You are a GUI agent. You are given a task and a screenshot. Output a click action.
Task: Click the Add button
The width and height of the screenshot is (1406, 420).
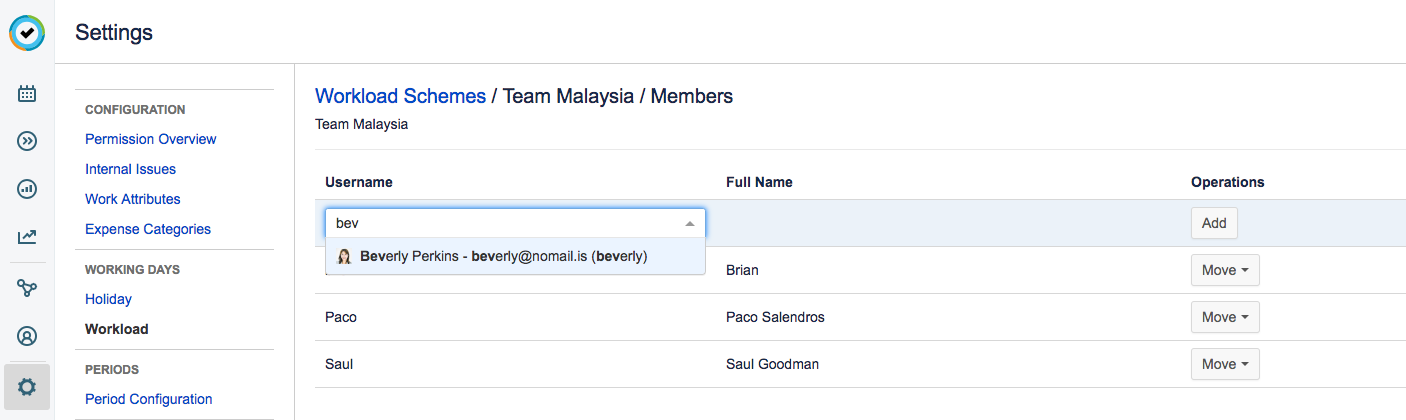click(x=1214, y=223)
